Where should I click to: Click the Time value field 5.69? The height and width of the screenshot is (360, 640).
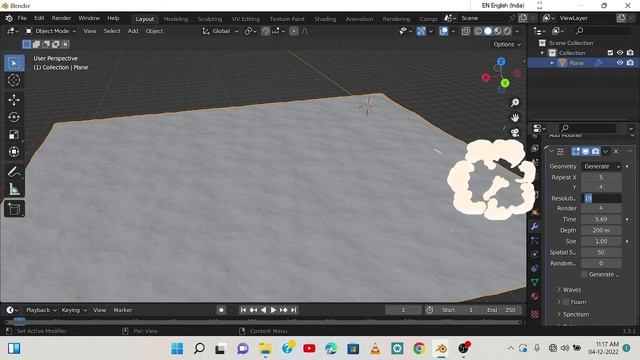tap(601, 219)
